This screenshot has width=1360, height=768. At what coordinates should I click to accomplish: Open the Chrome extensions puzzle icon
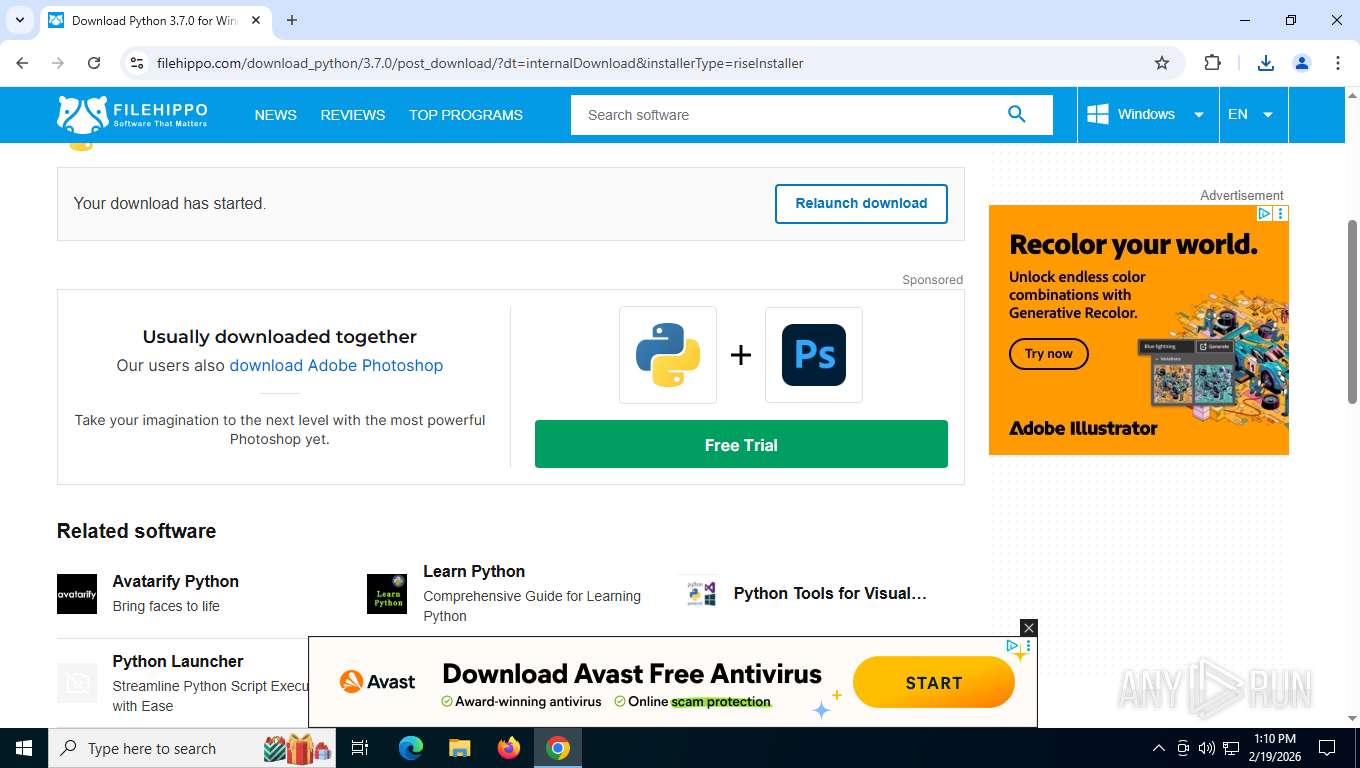coord(1212,63)
